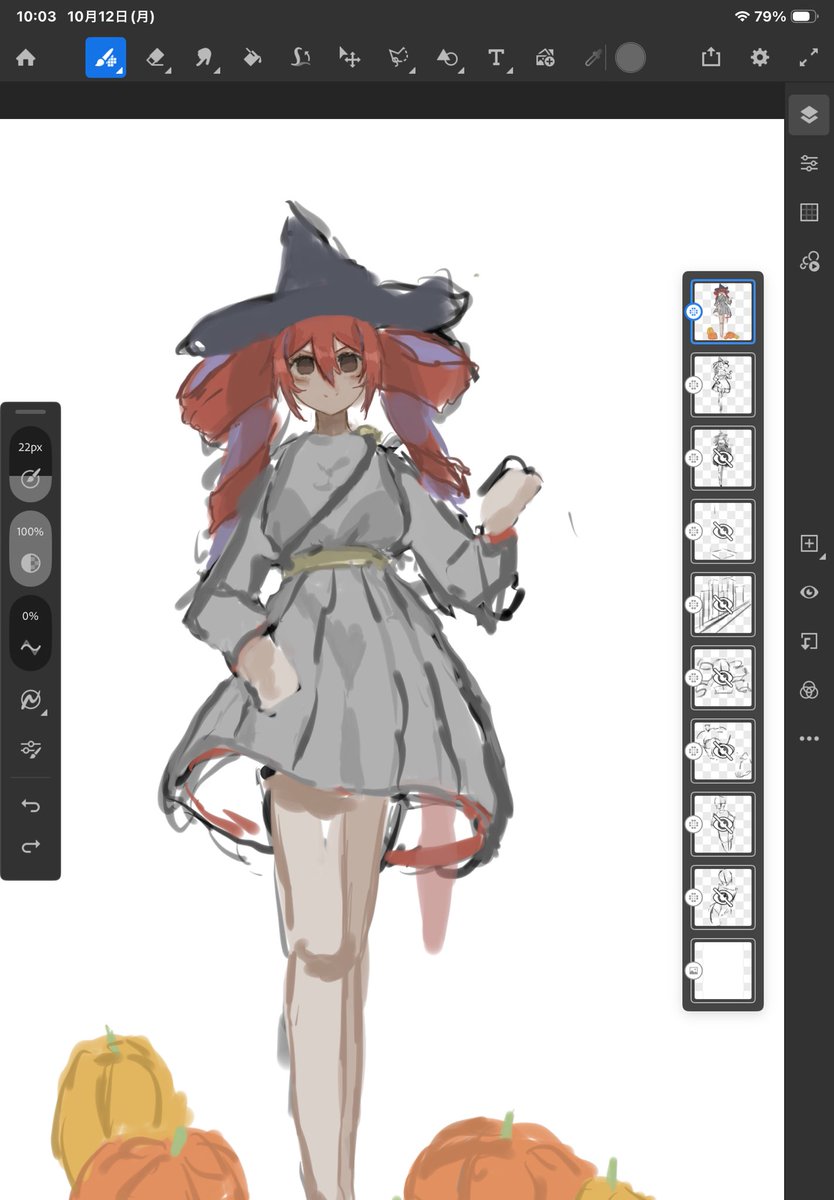834x1200 pixels.
Task: Adjust the 100% brush flow control
Action: coord(30,549)
